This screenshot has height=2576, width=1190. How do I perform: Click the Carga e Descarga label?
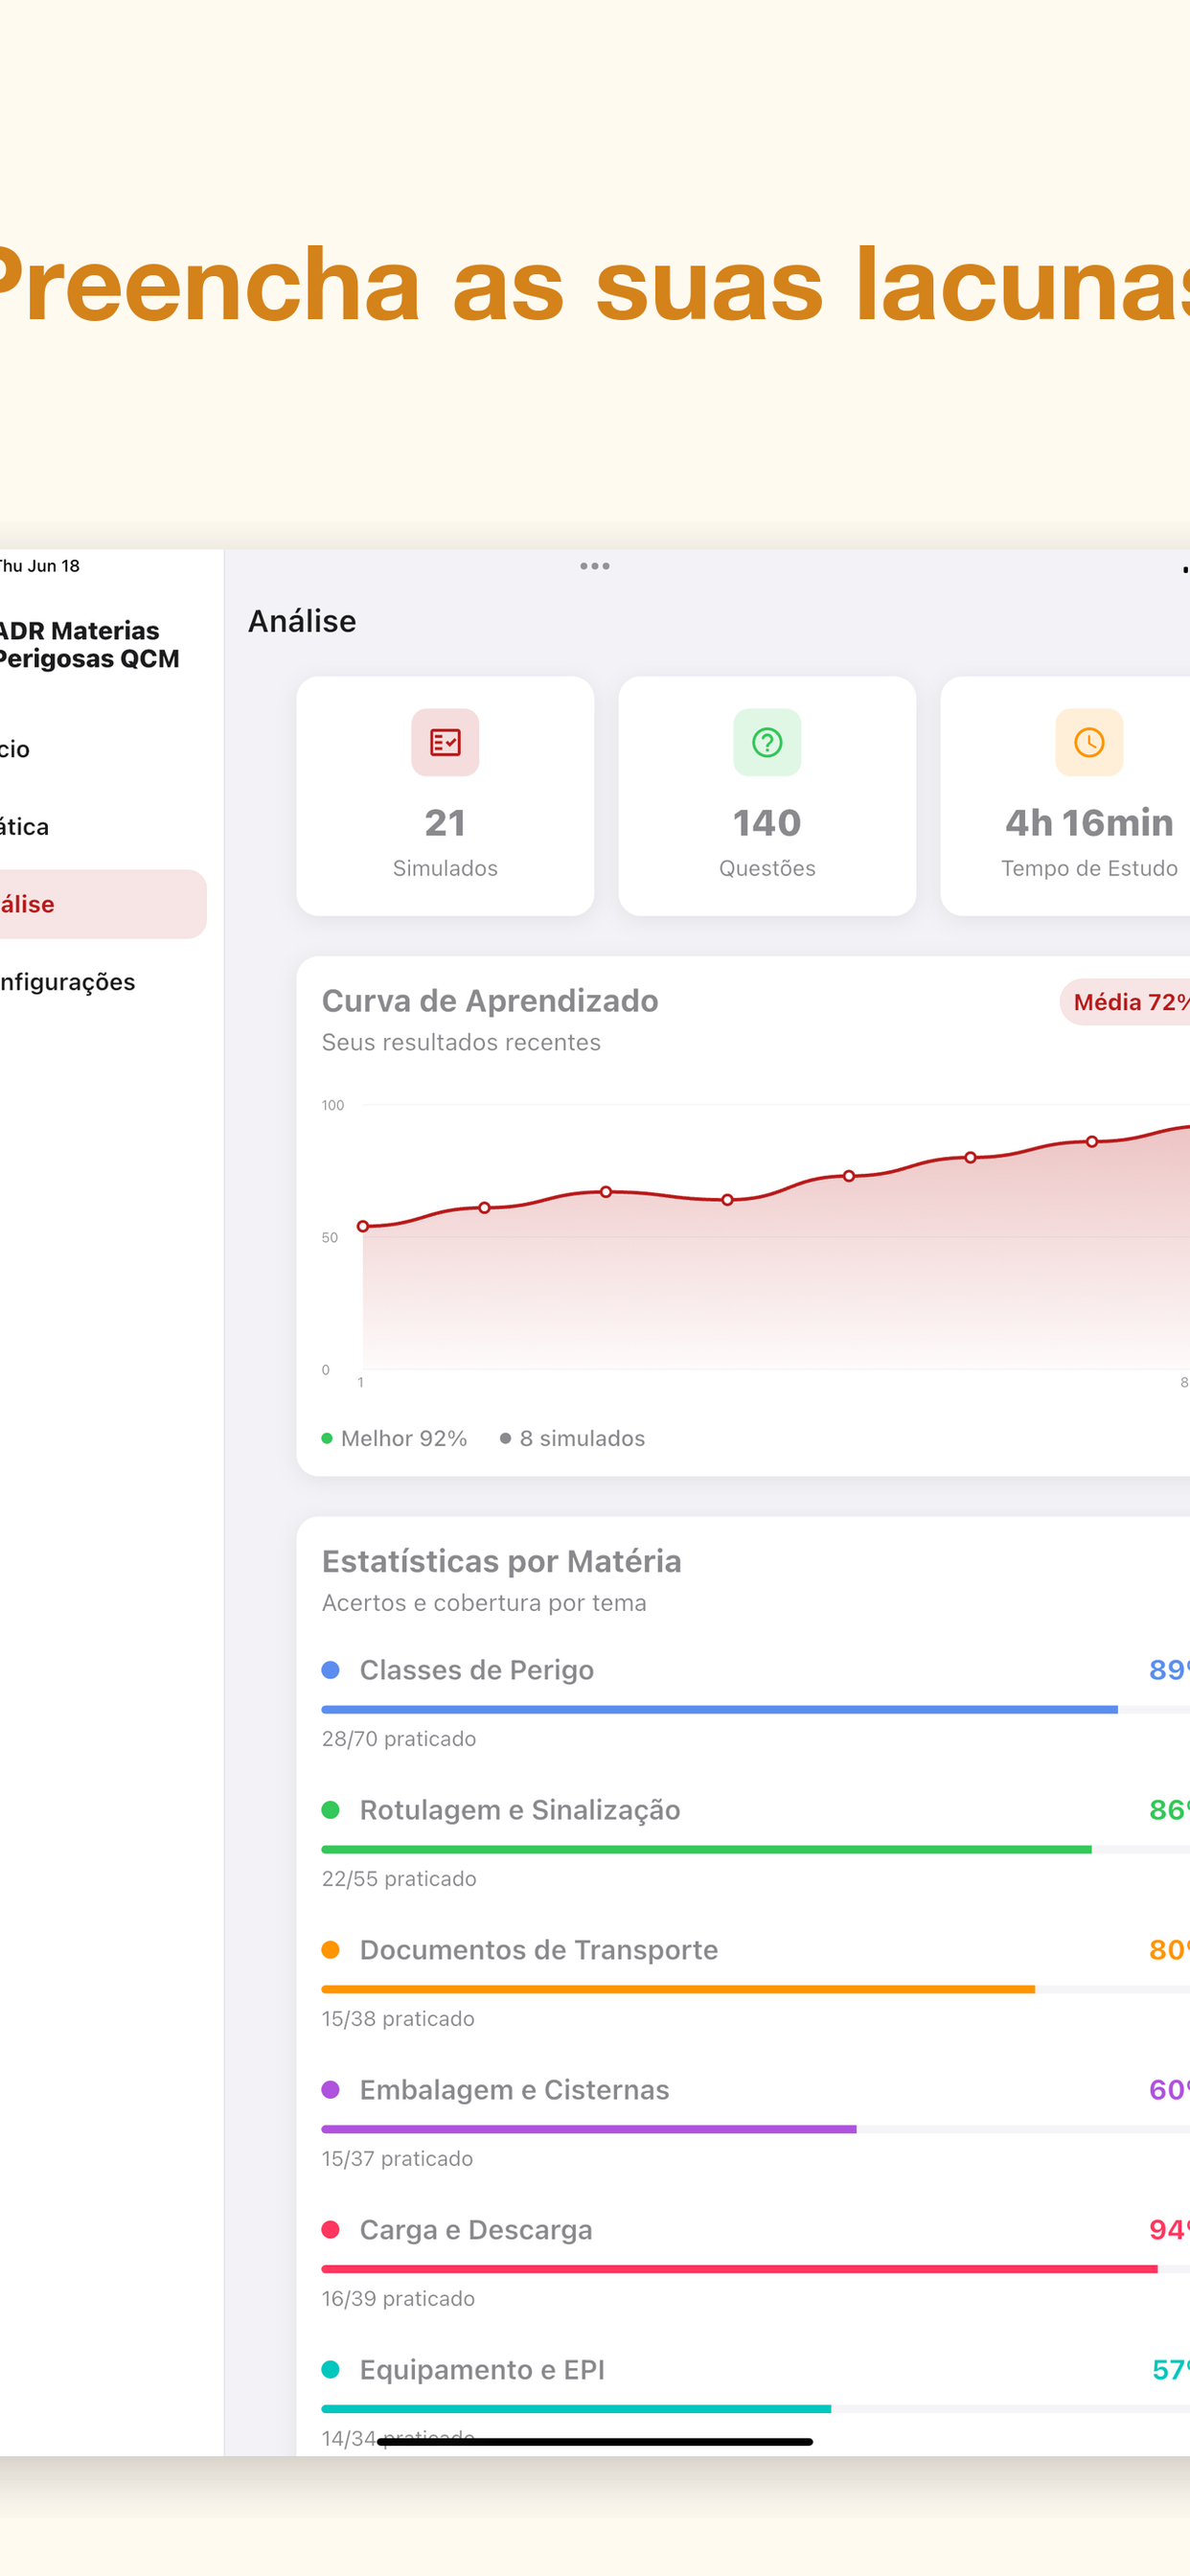[x=476, y=2230]
